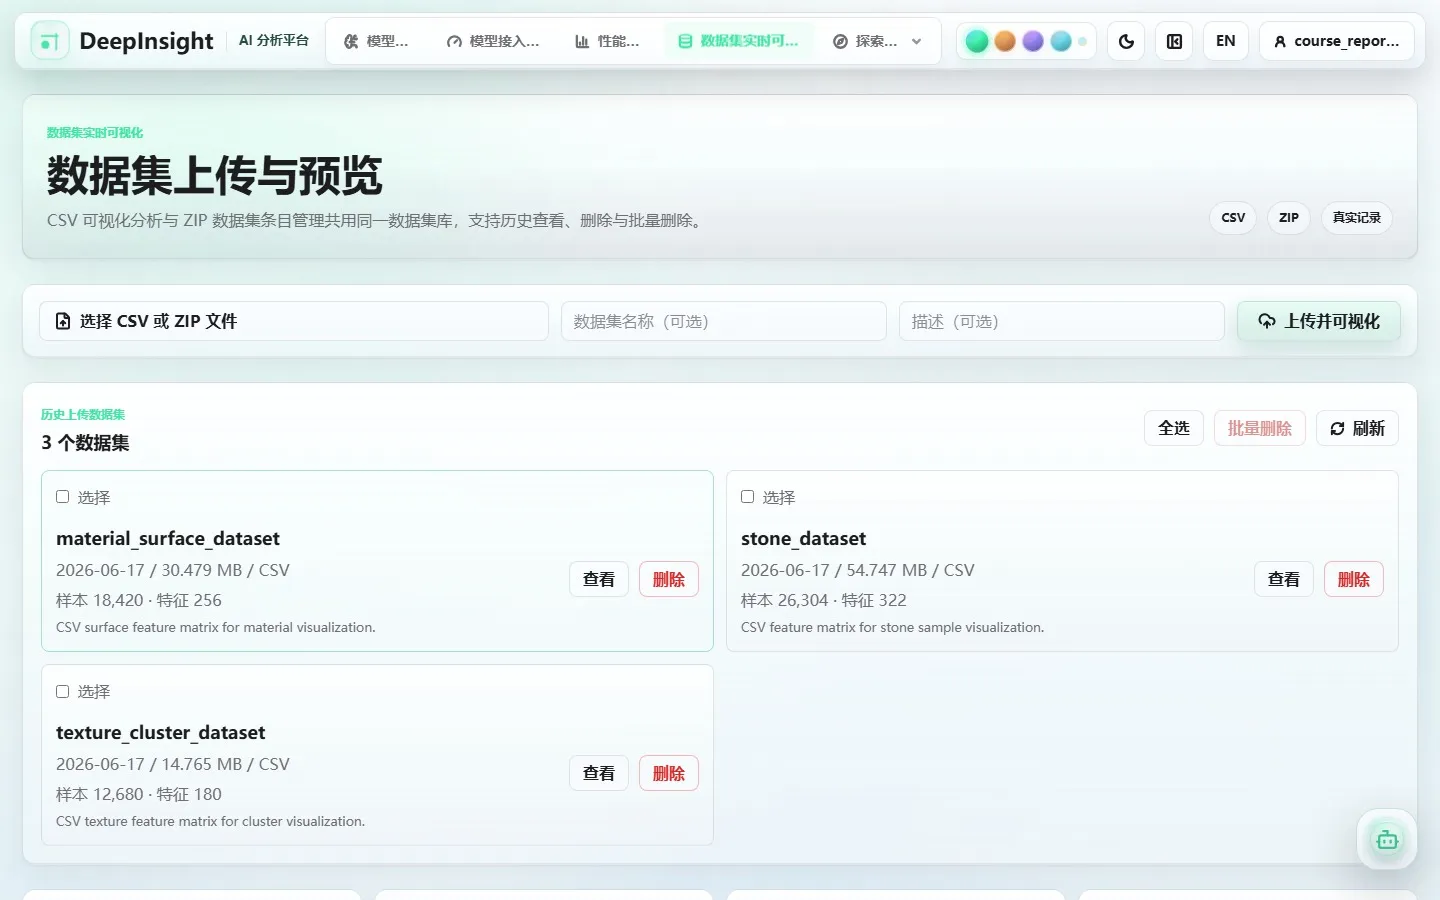Click text "样本 26,304 · 特征 322"
Viewport: 1440px width, 900px height.
824,600
